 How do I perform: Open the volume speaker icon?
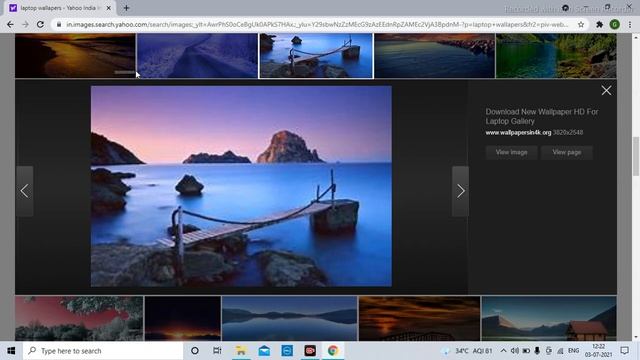(x=515, y=351)
